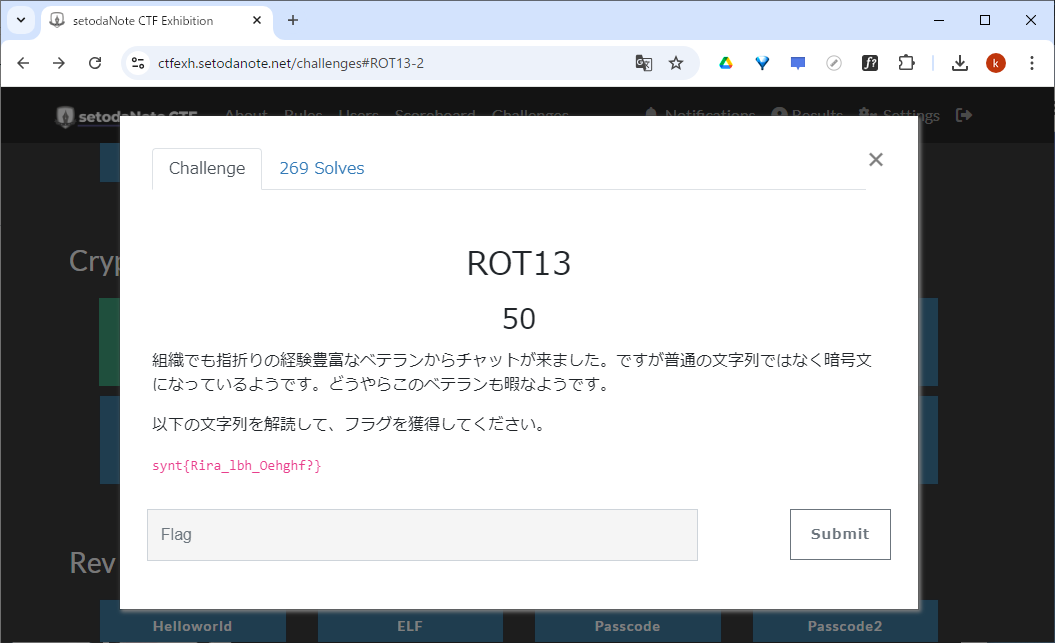
Task: Switch to the Challenge tab
Action: click(206, 168)
